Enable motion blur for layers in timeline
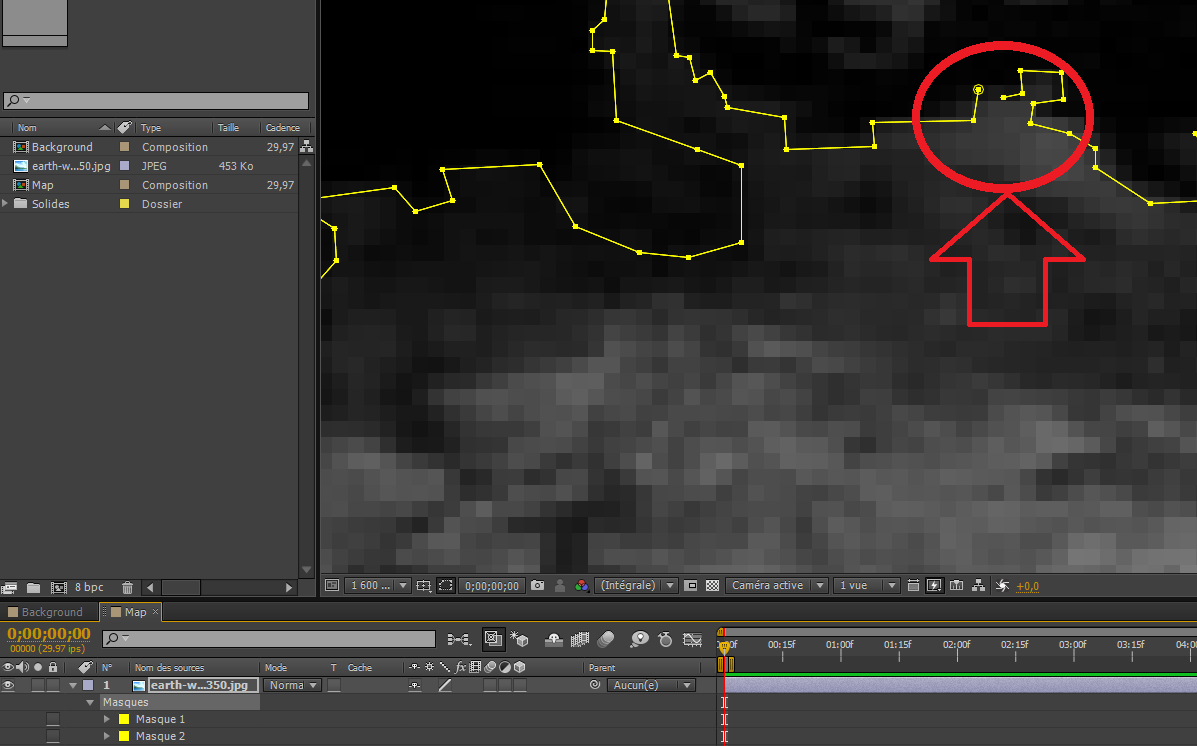The image size is (1197, 746). (608, 639)
